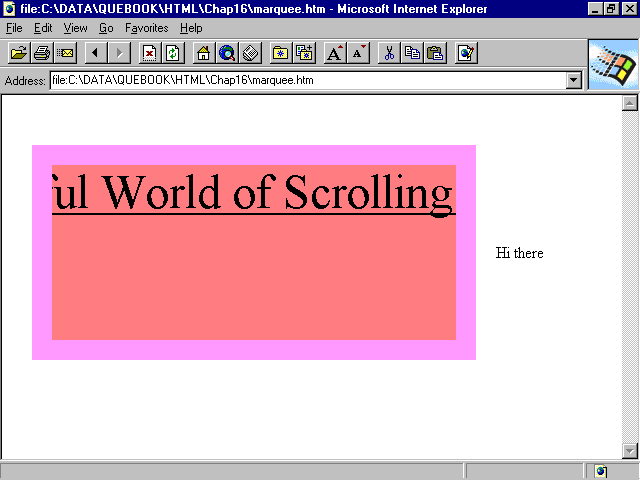Click inside the Address field
The height and width of the screenshot is (480, 640).
300,80
